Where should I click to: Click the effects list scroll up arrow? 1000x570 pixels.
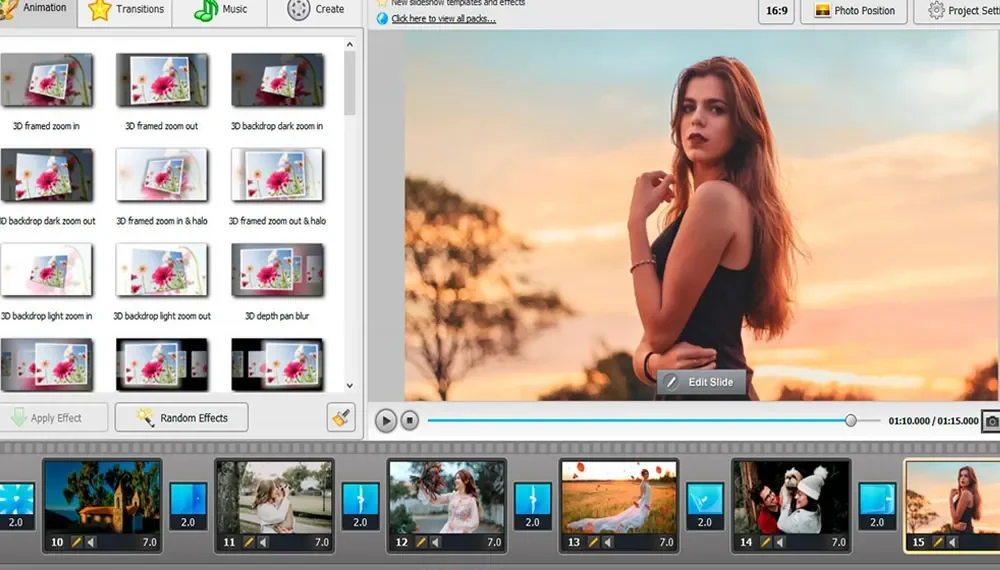(x=349, y=45)
